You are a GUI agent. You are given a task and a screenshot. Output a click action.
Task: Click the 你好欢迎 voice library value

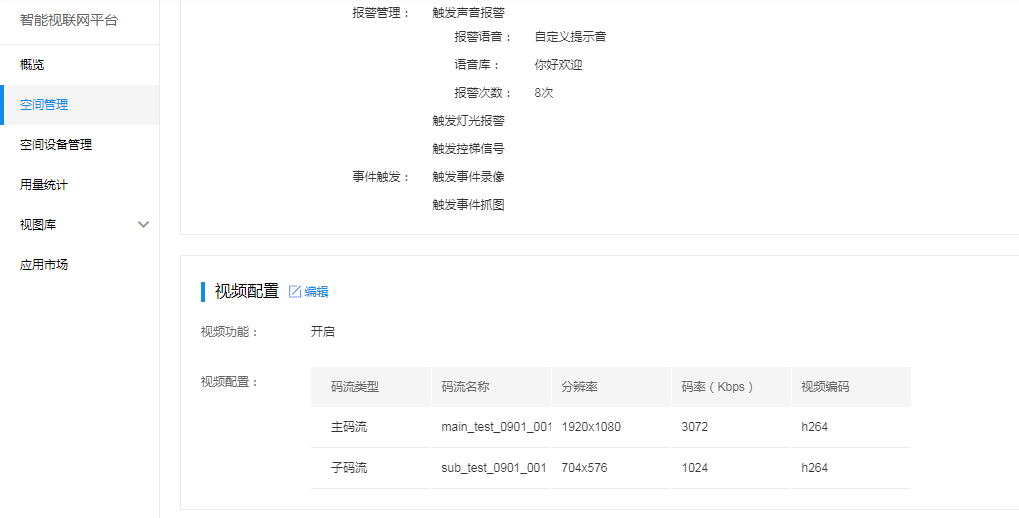point(558,65)
